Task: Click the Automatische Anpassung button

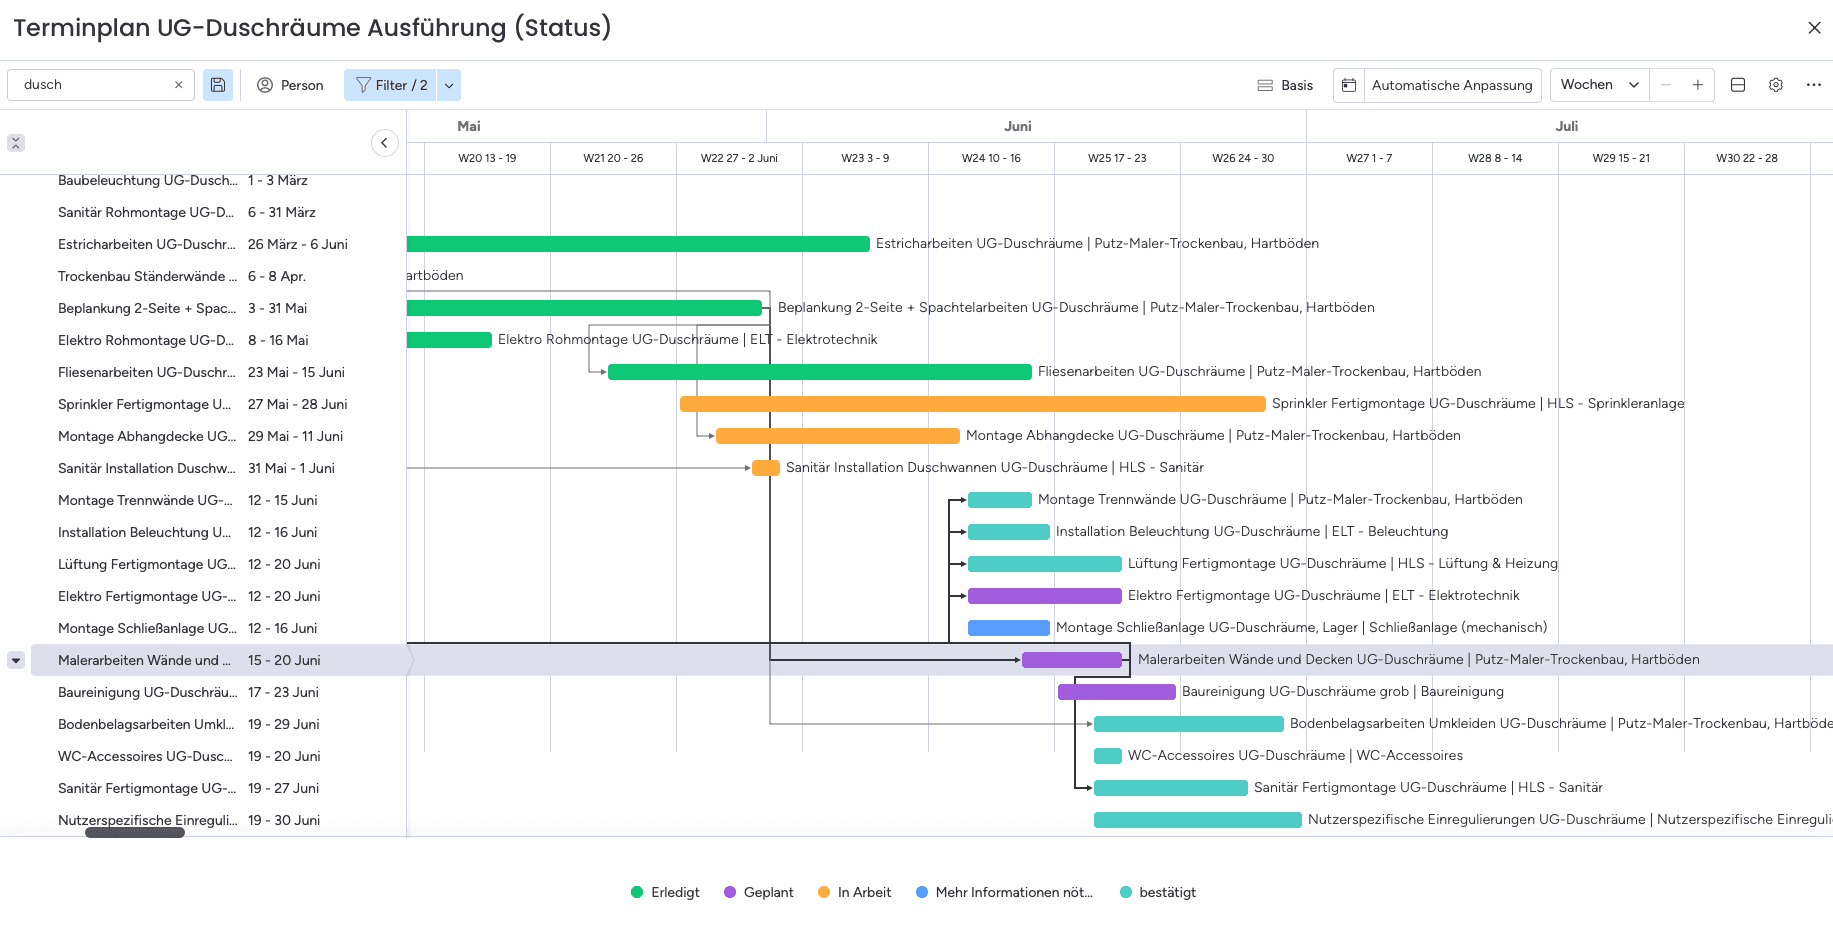Action: point(1451,85)
